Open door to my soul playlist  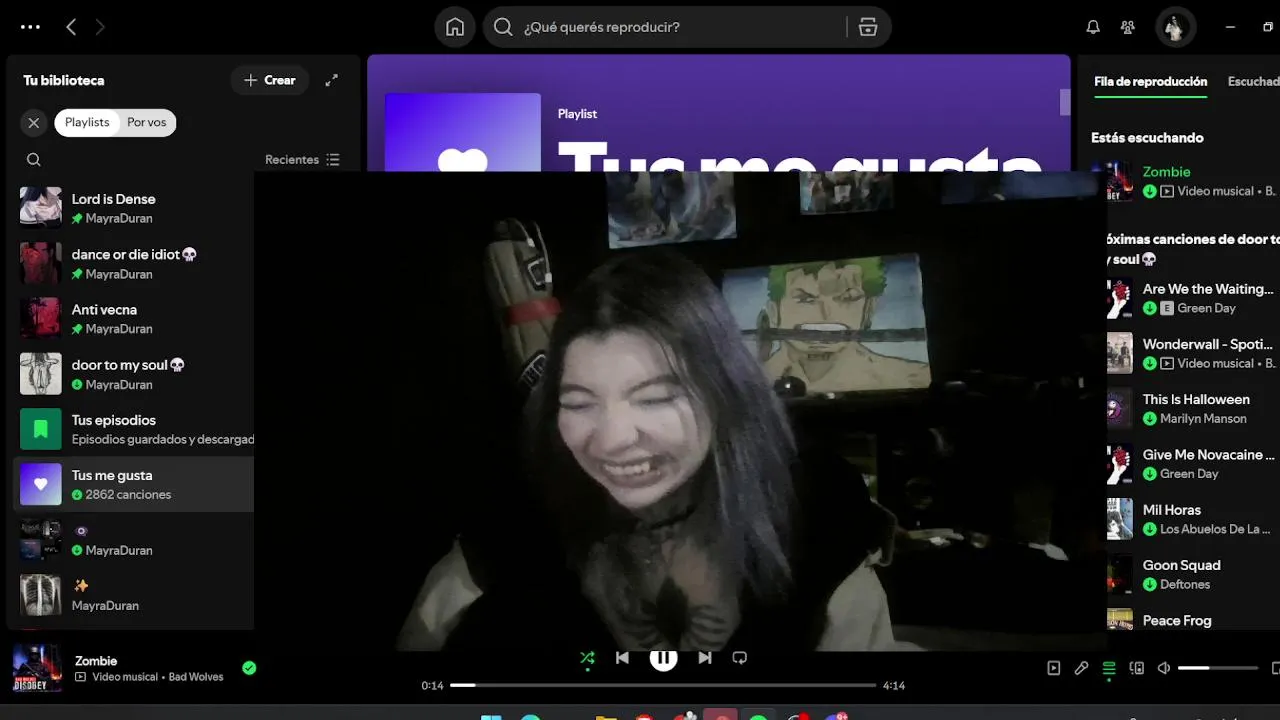pos(134,374)
